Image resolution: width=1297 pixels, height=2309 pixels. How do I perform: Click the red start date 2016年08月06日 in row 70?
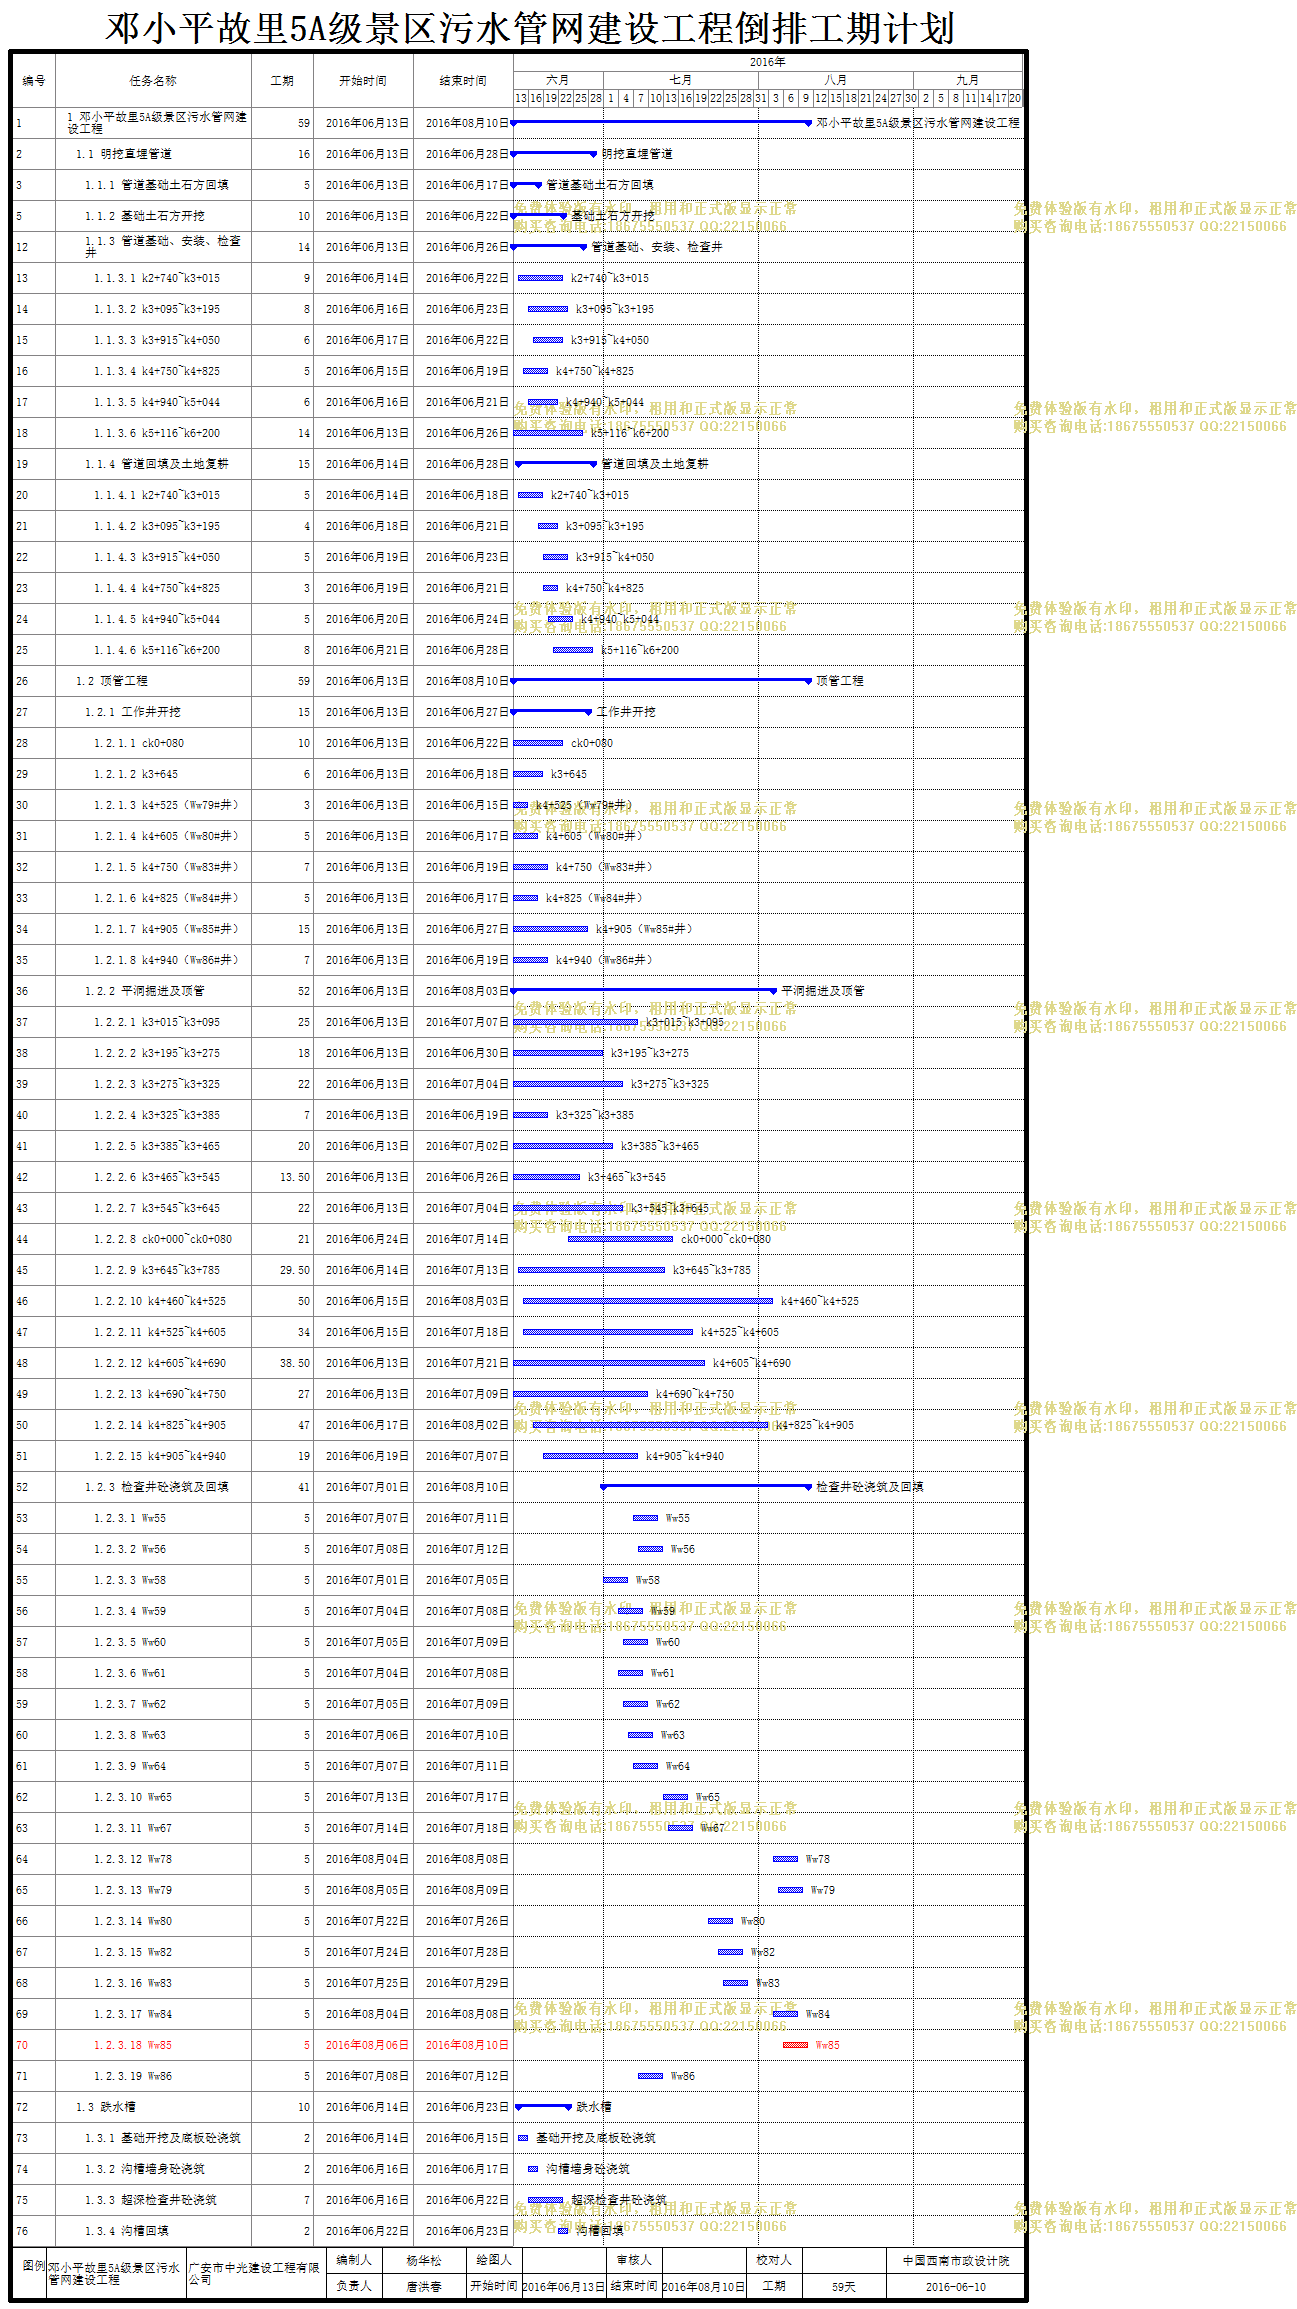367,2045
